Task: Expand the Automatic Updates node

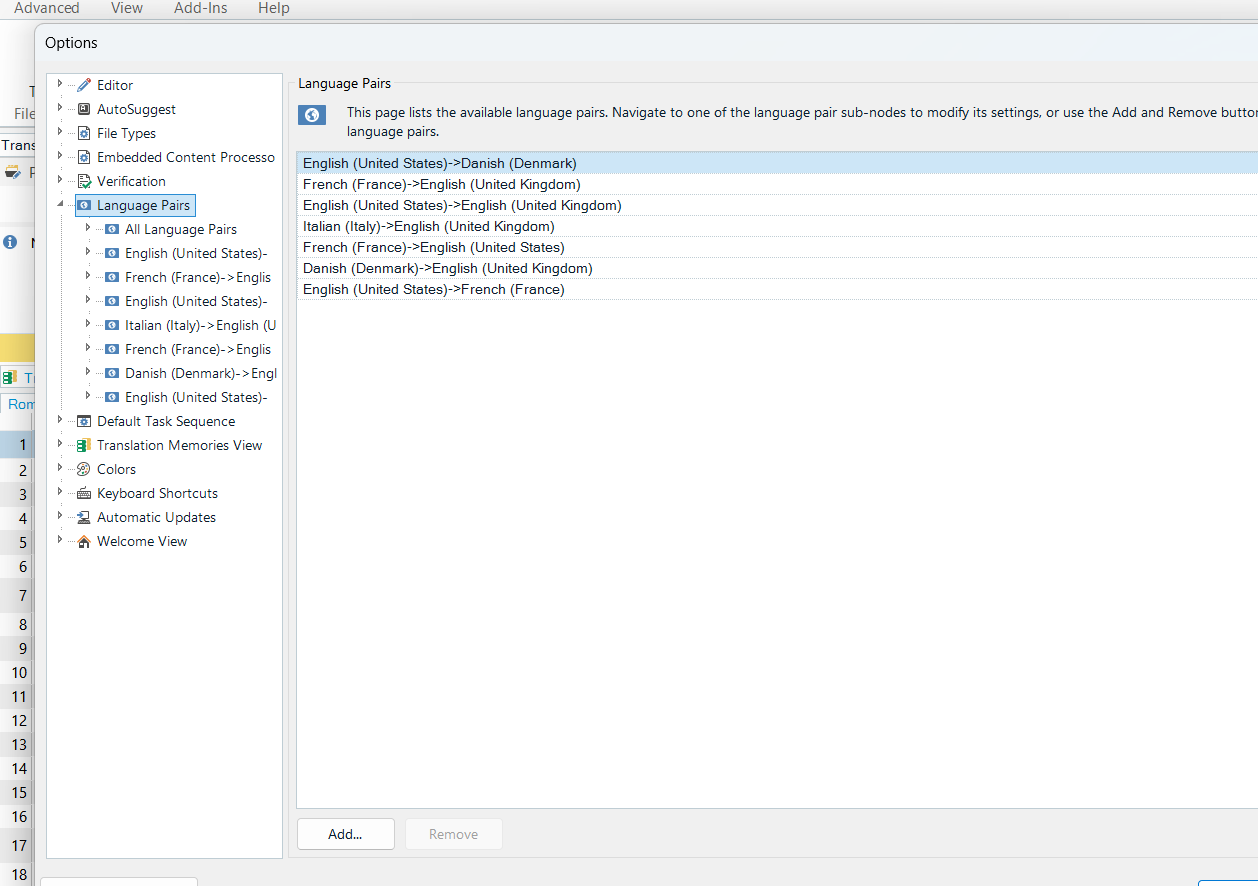Action: point(60,516)
